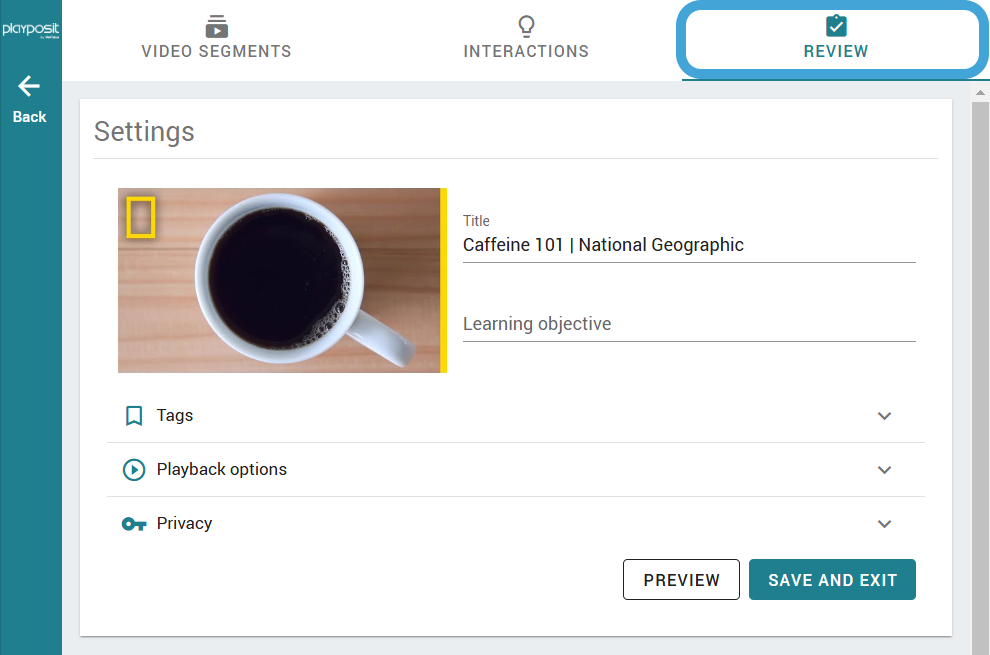Click Save and Exit
Screen dimensions: 990x655
[832, 579]
